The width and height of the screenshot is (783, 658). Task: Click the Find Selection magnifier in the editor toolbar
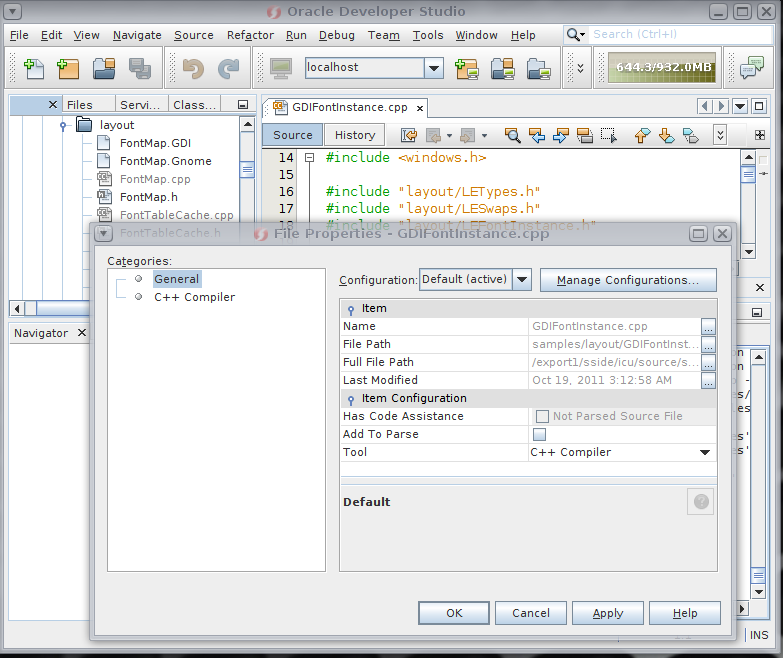click(x=512, y=135)
